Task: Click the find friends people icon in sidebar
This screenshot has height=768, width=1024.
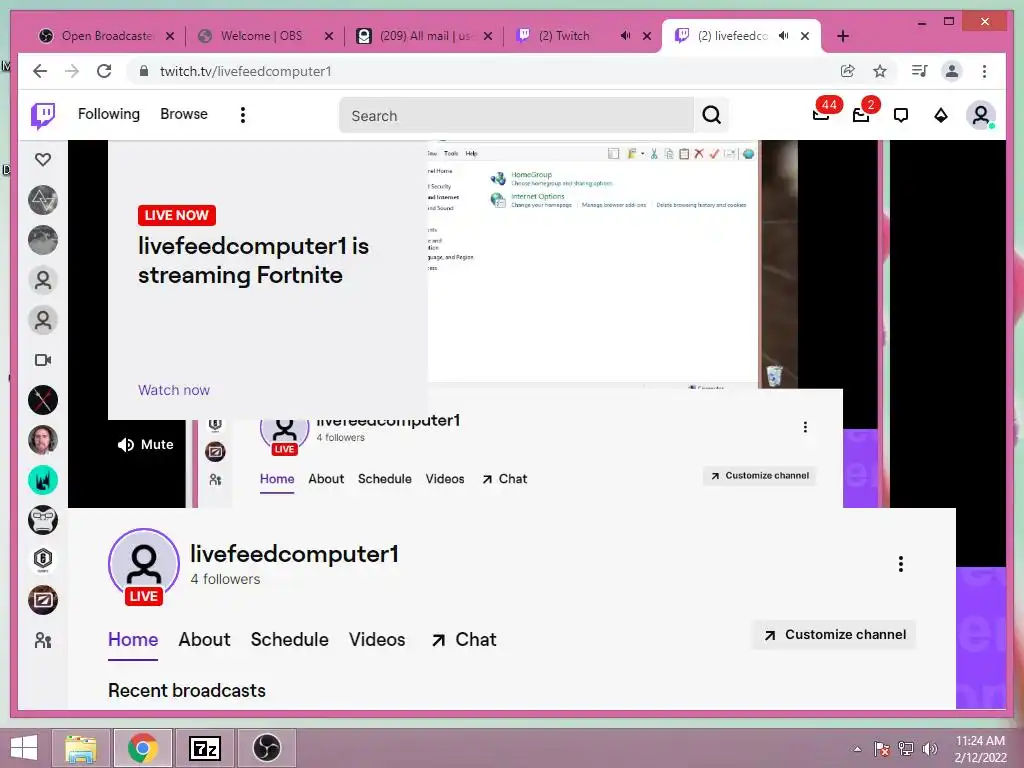Action: point(43,640)
